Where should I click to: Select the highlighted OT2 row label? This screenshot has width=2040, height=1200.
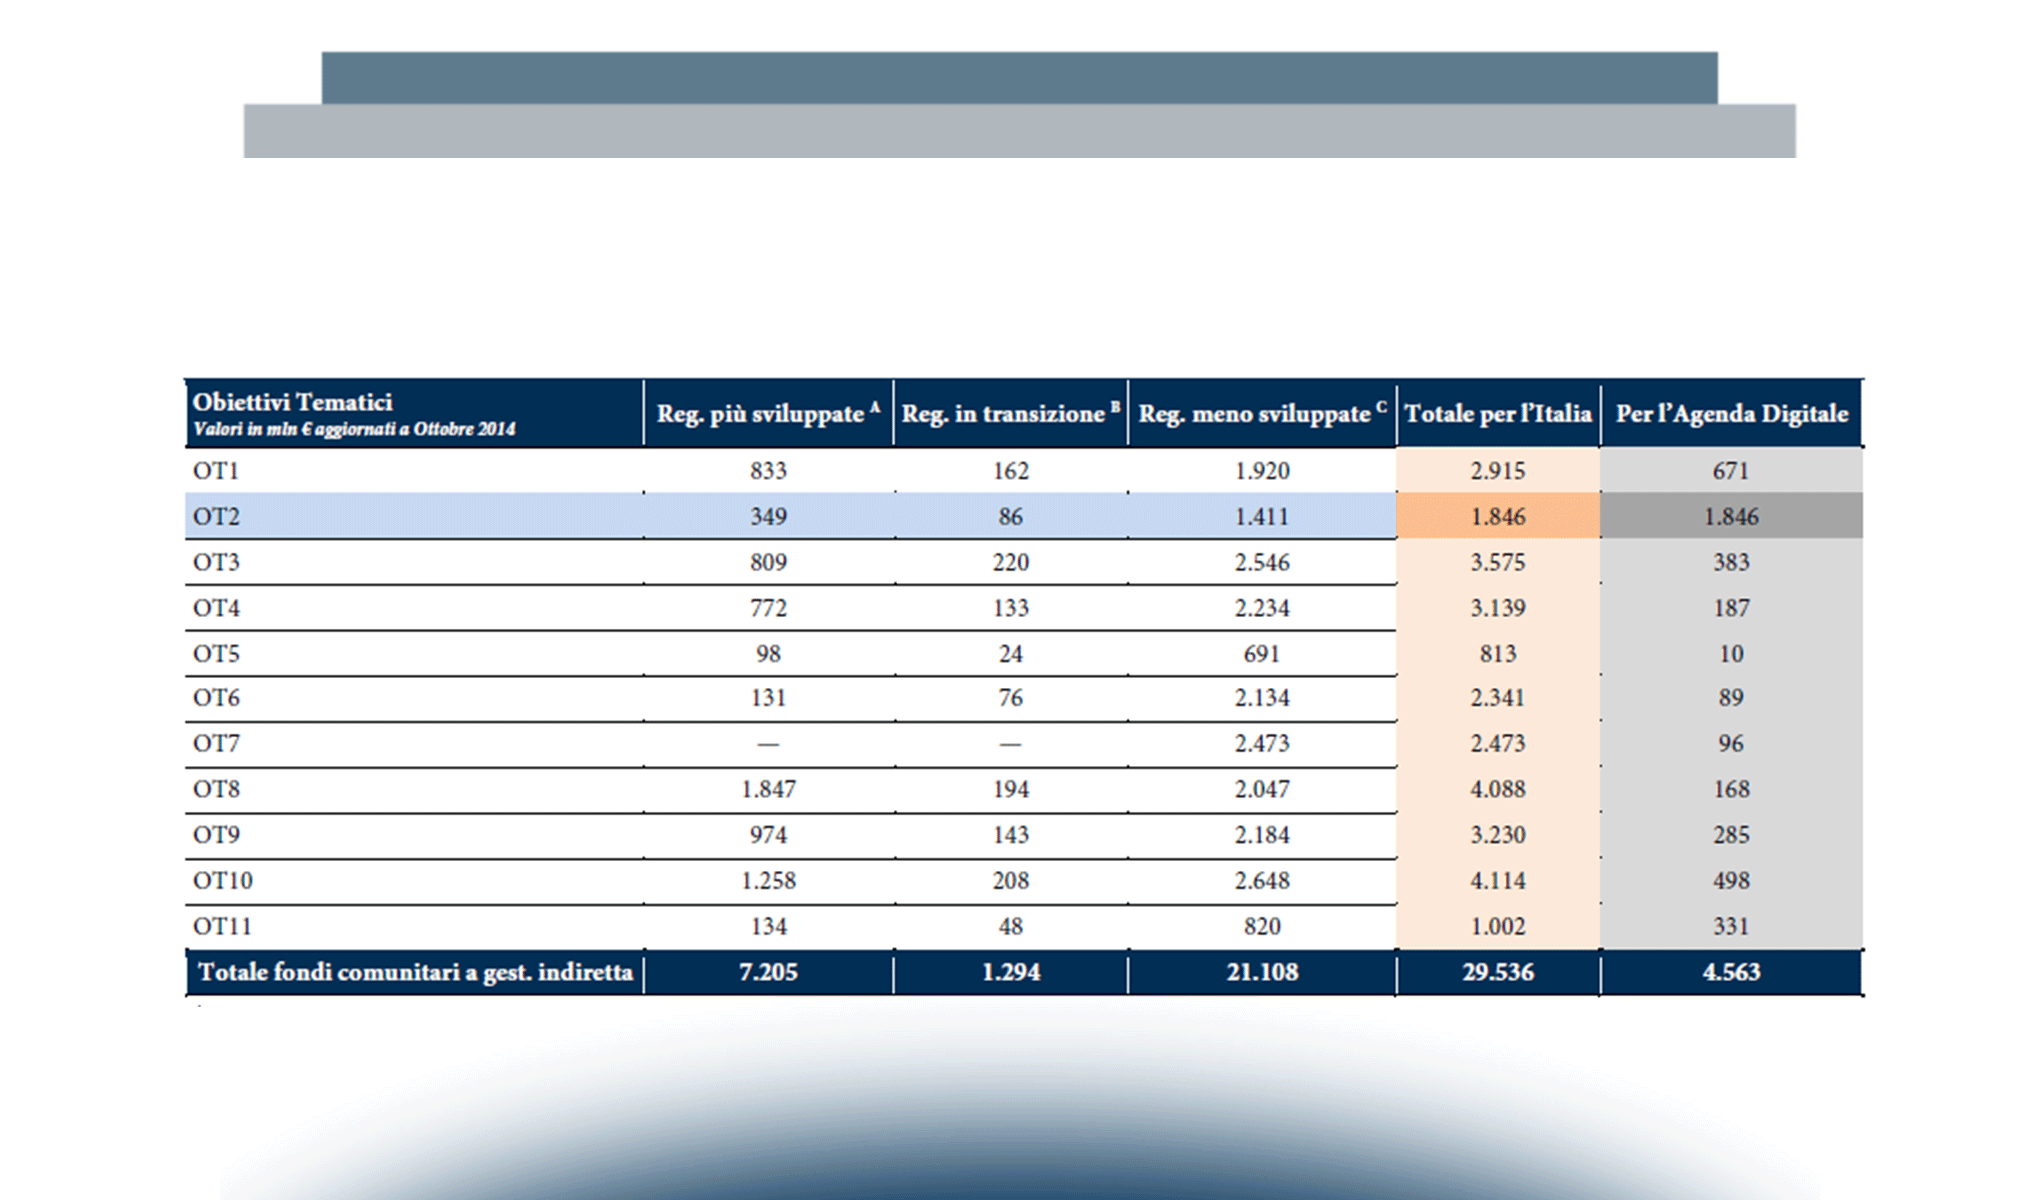coord(216,517)
